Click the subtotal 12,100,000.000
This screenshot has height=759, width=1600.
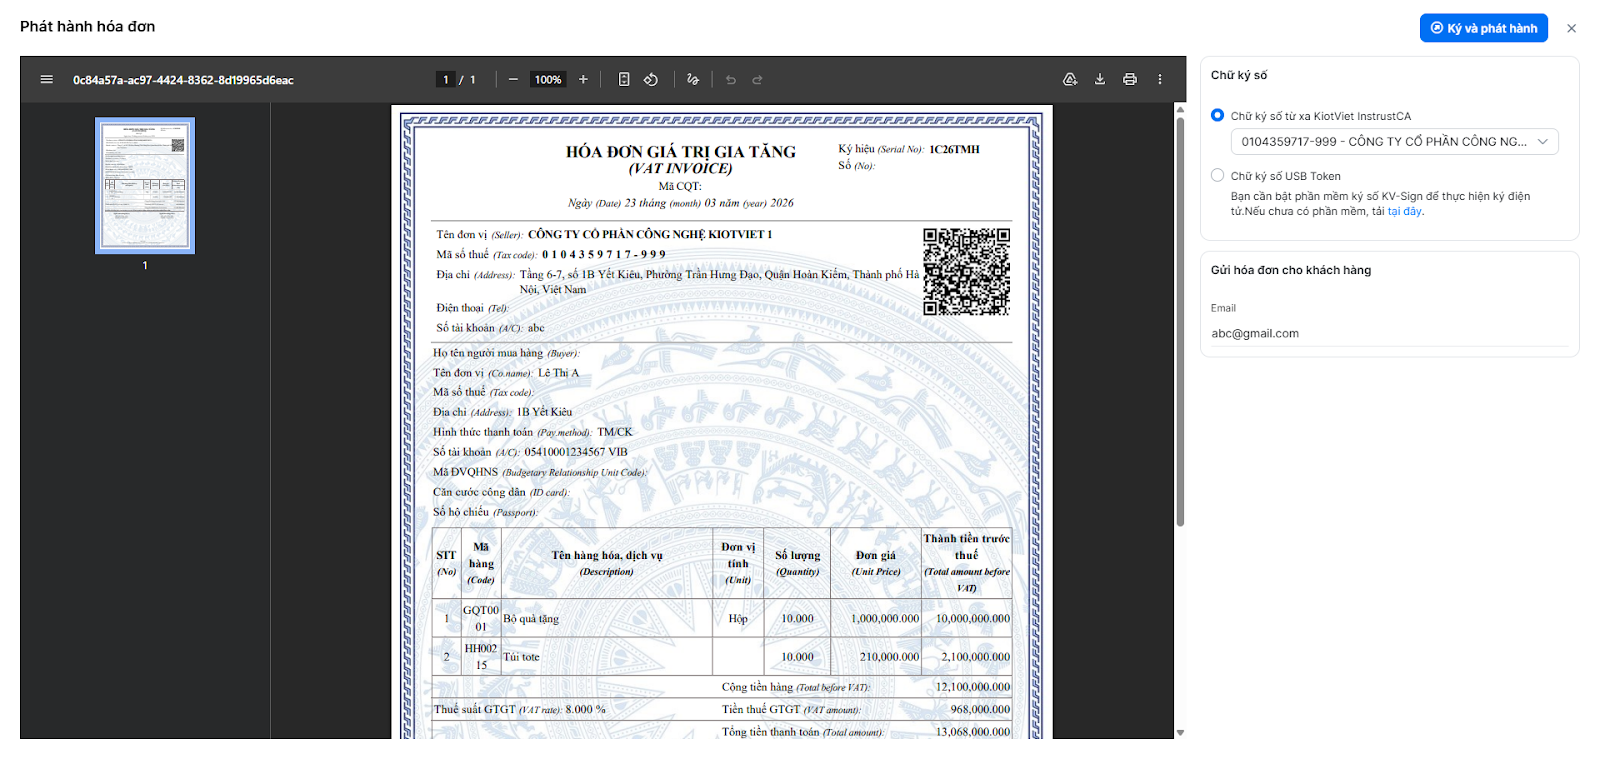coord(973,687)
